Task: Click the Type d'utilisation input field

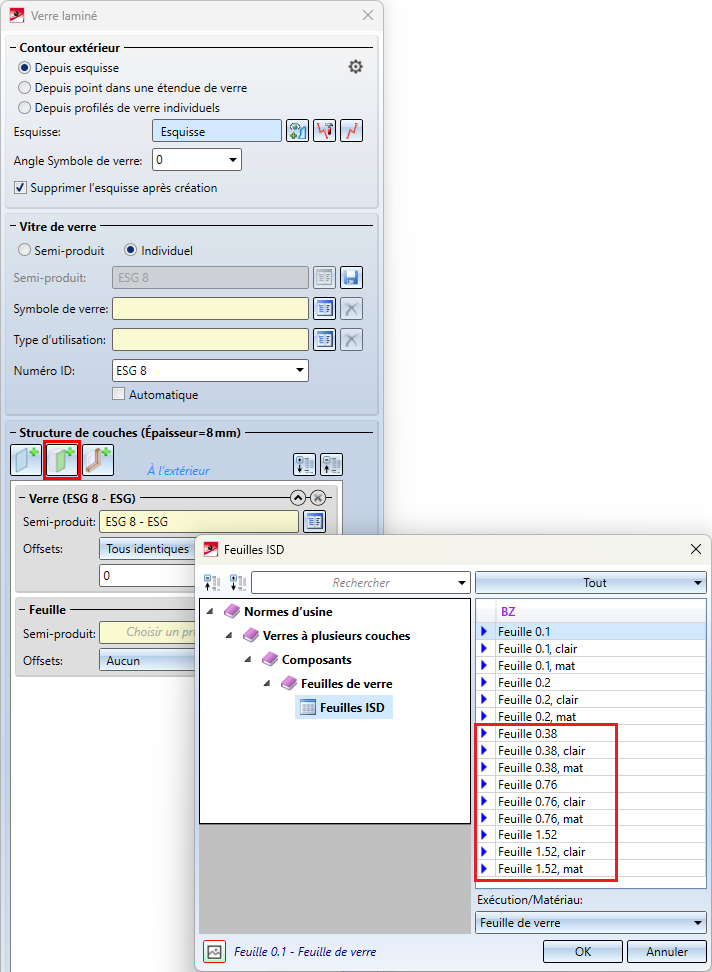Action: tap(210, 339)
